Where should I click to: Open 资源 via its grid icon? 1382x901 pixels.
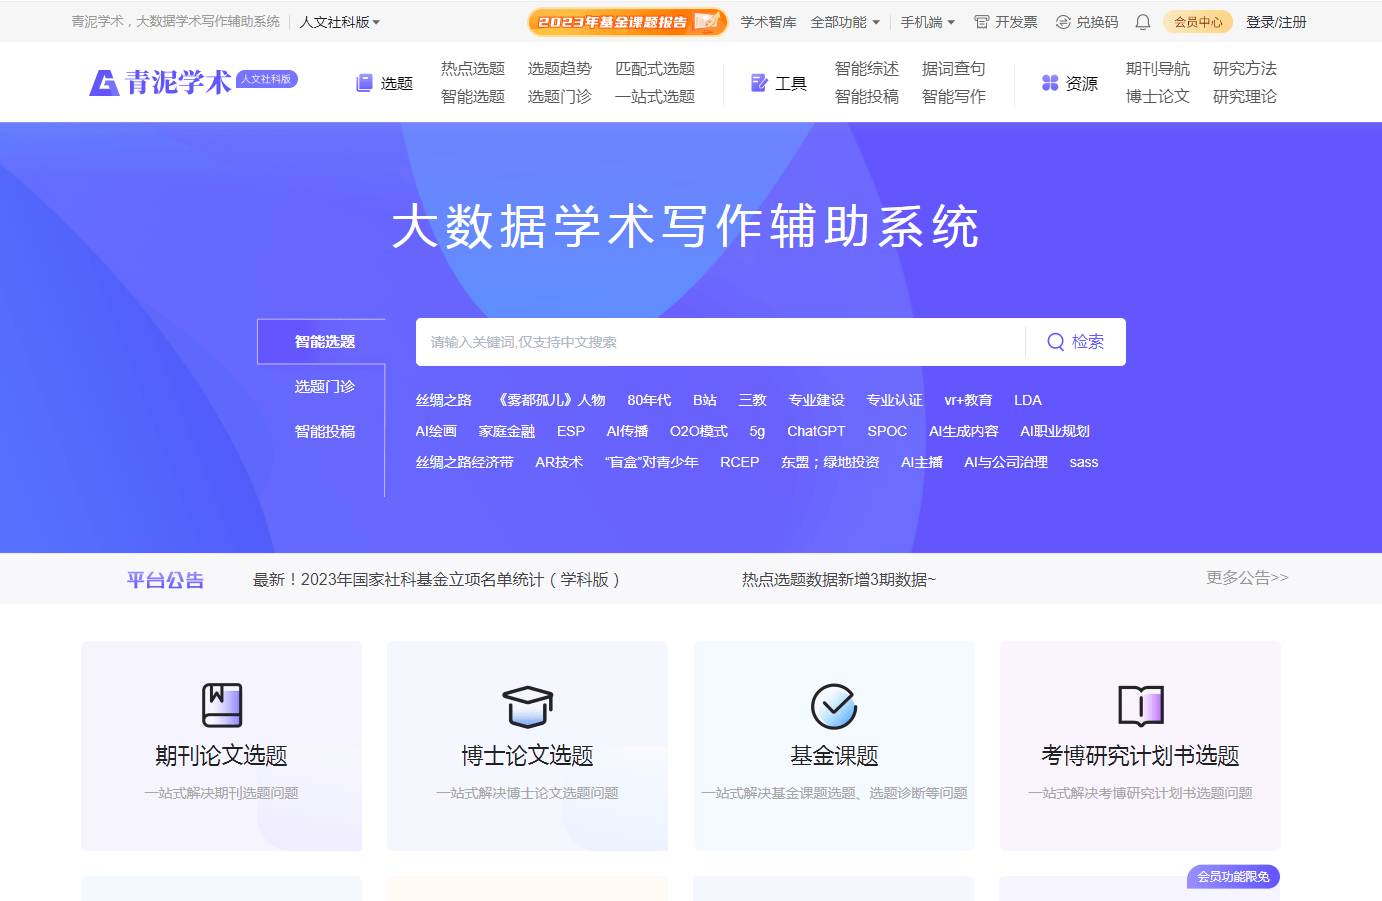pos(1048,83)
